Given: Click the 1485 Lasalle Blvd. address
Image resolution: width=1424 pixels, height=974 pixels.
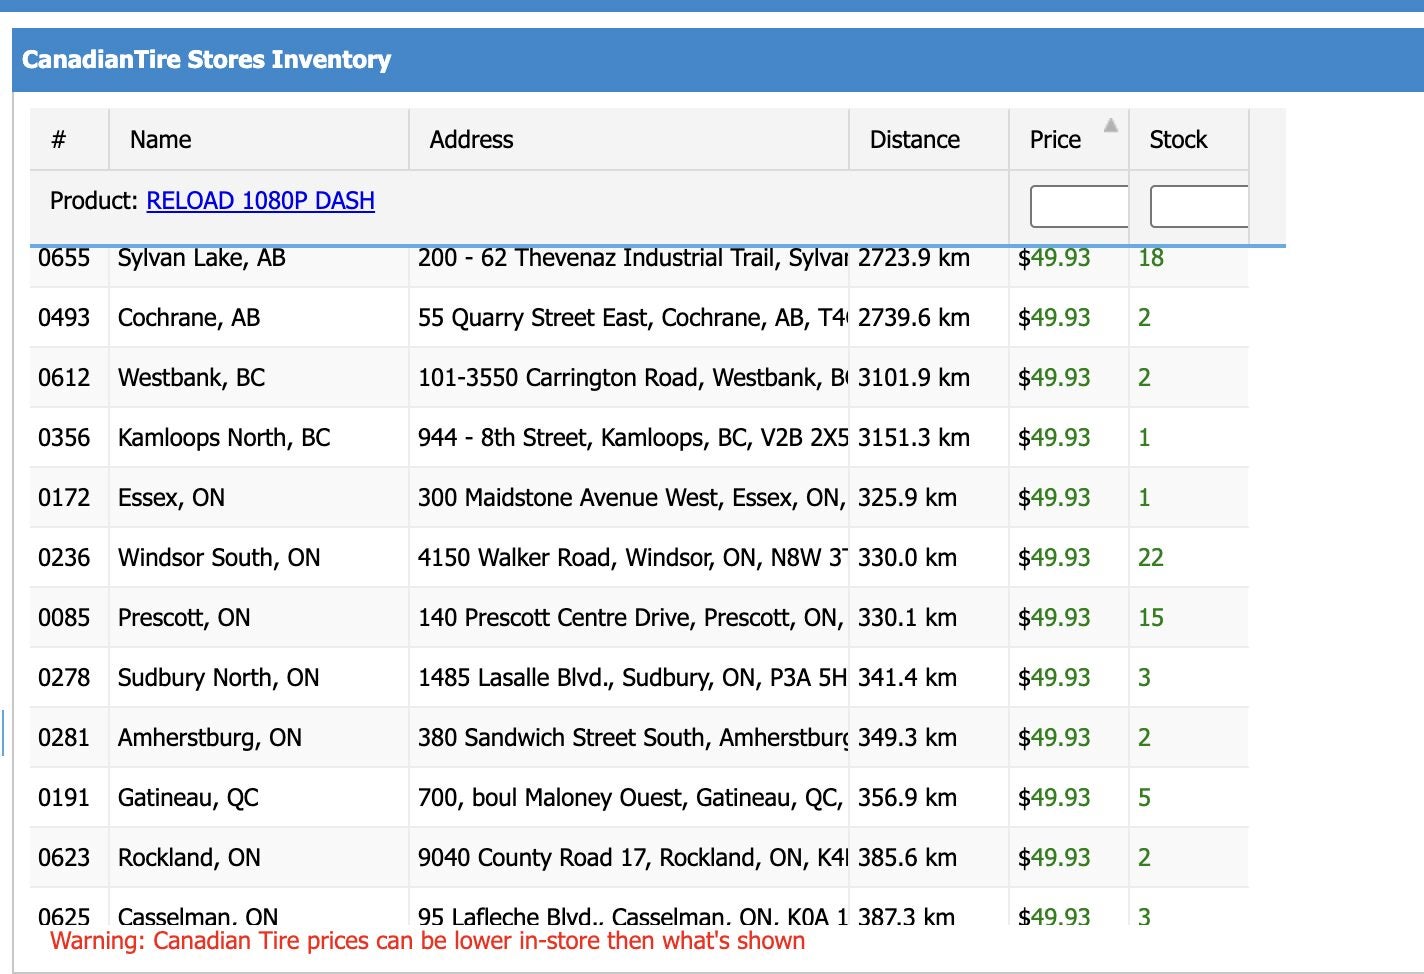Looking at the screenshot, I should tap(632, 678).
